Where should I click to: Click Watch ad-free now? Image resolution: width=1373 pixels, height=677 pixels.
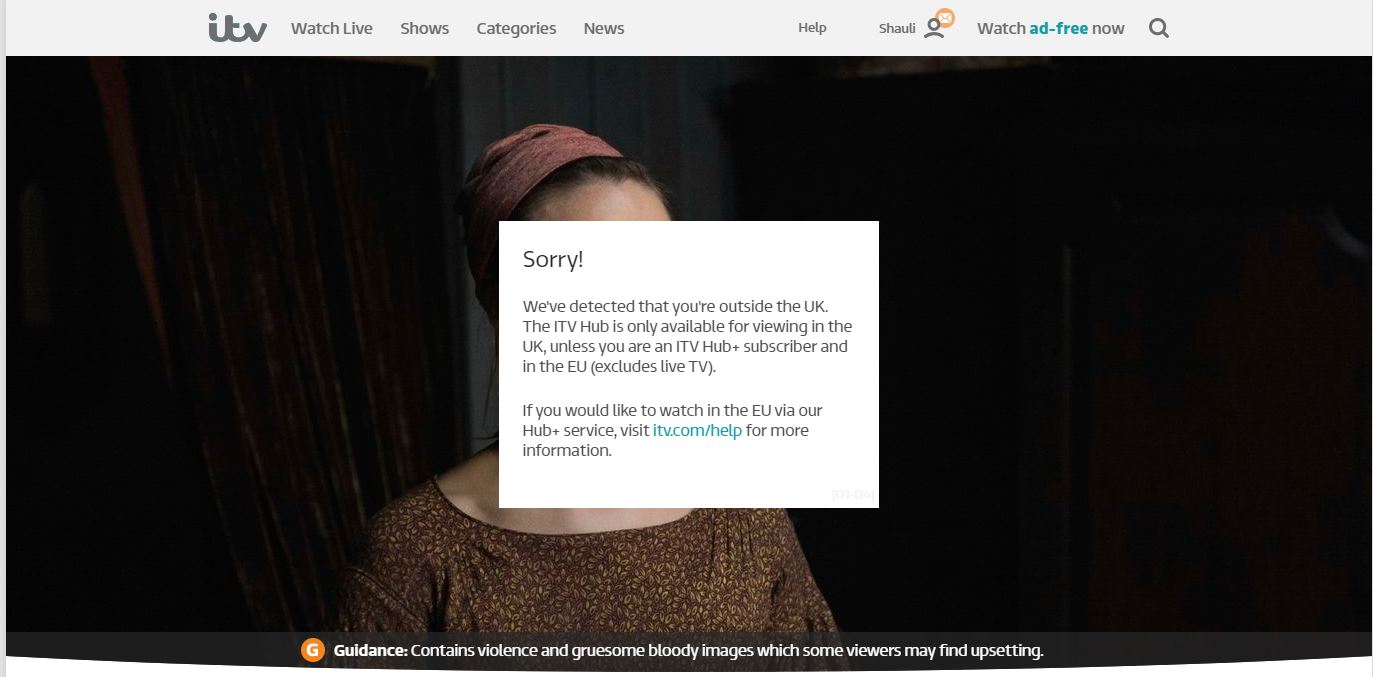[1051, 28]
